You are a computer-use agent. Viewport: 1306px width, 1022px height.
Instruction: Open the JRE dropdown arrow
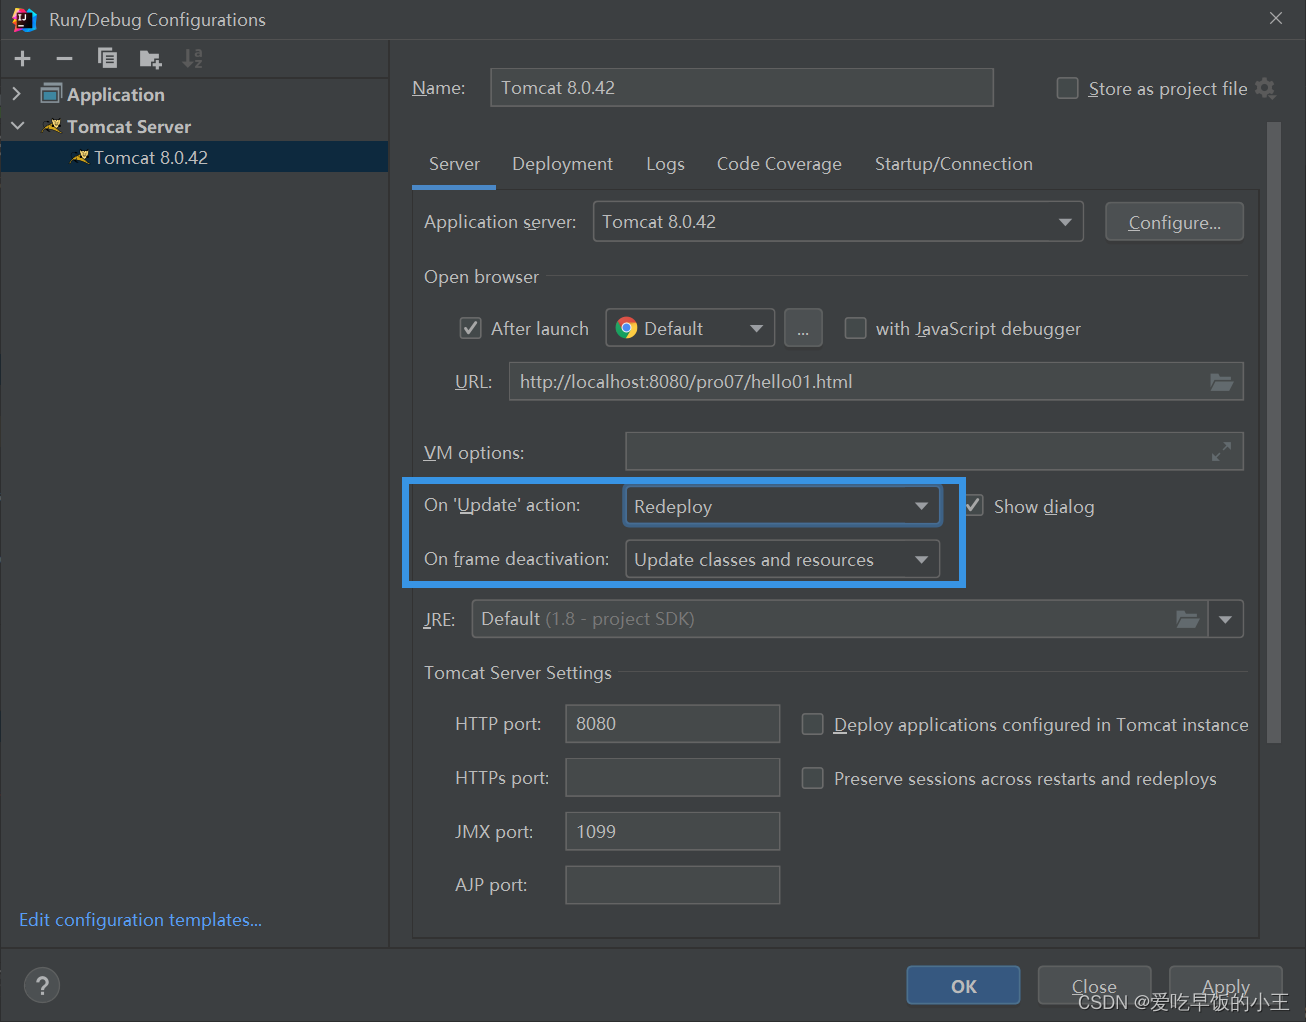coord(1226,619)
